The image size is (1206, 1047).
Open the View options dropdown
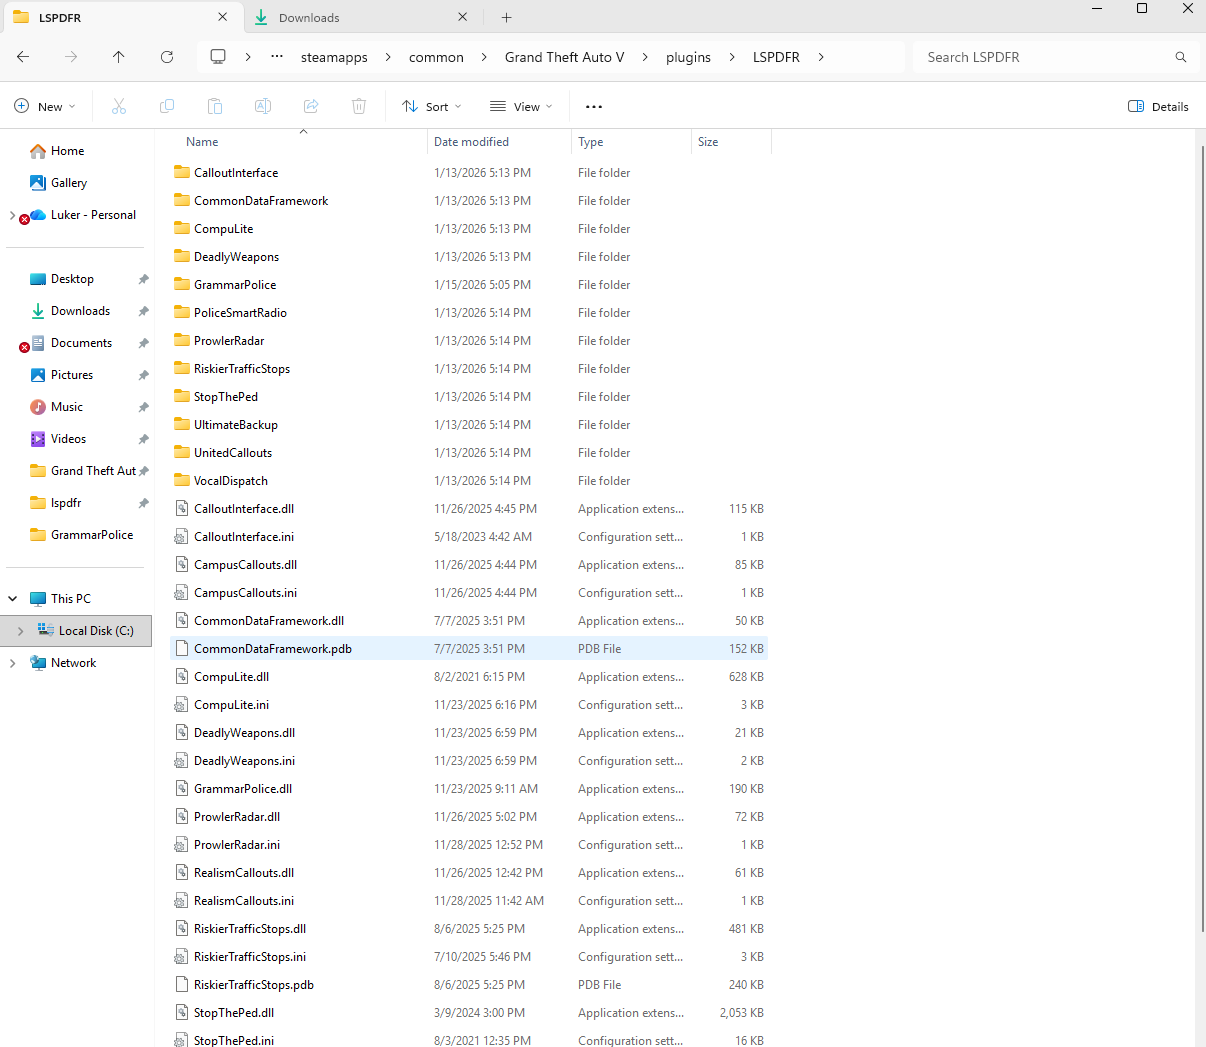point(521,106)
